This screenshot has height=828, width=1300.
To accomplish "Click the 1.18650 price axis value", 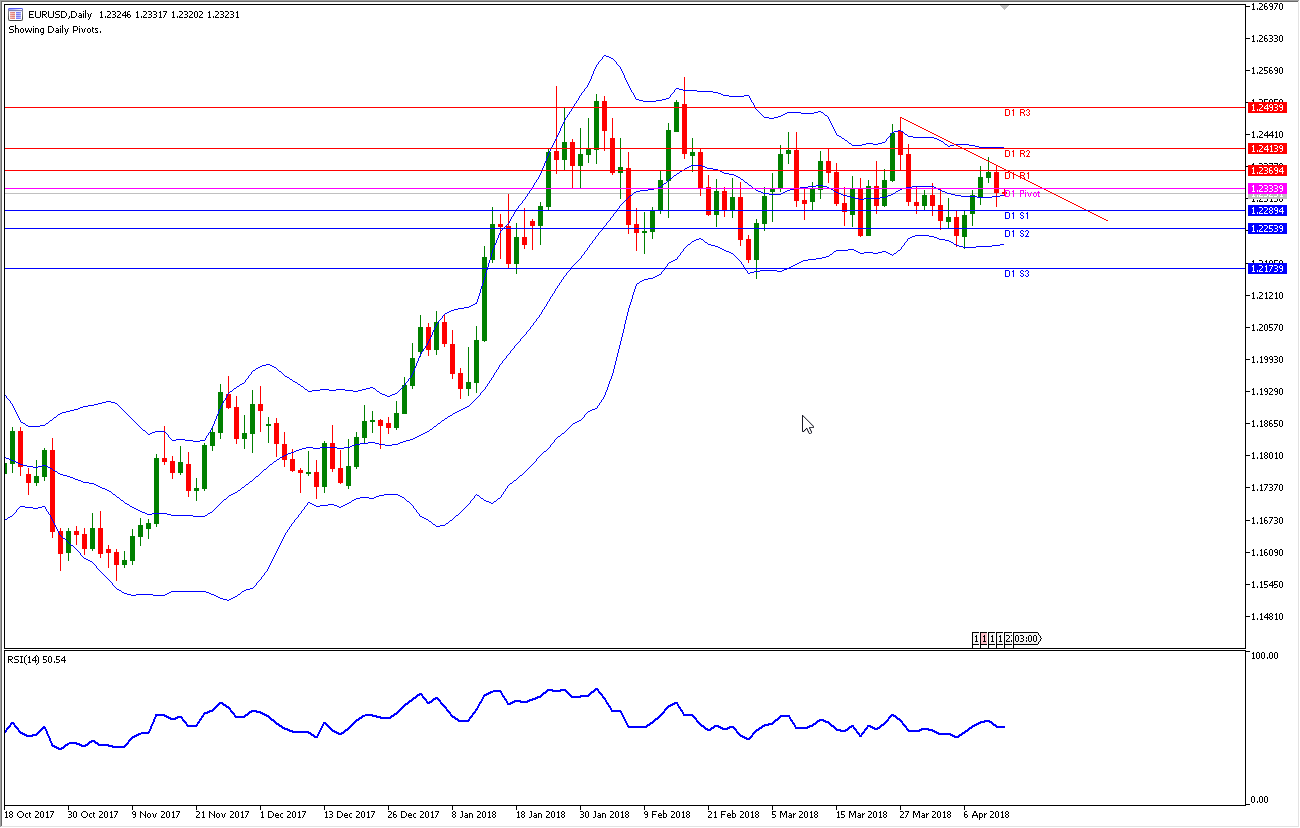I will pyautogui.click(x=1265, y=424).
